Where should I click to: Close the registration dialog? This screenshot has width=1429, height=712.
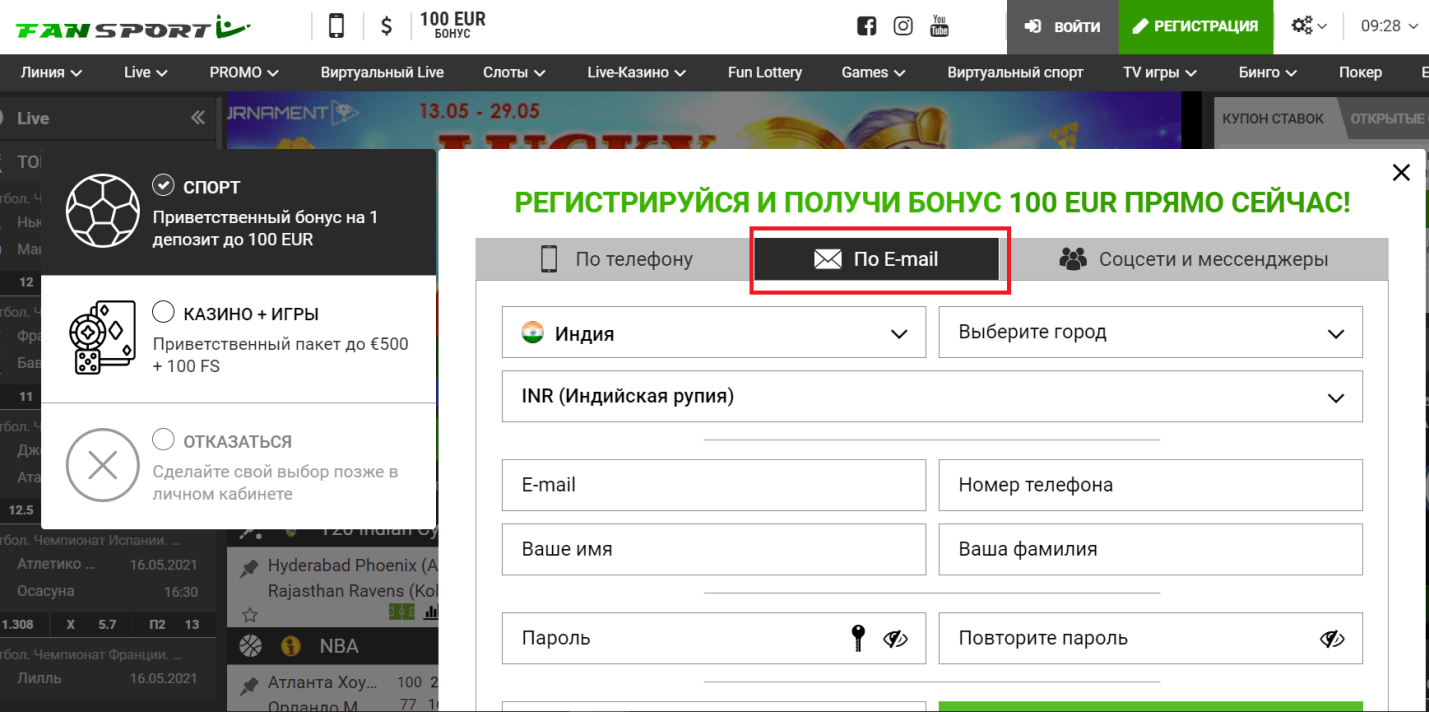1401,173
